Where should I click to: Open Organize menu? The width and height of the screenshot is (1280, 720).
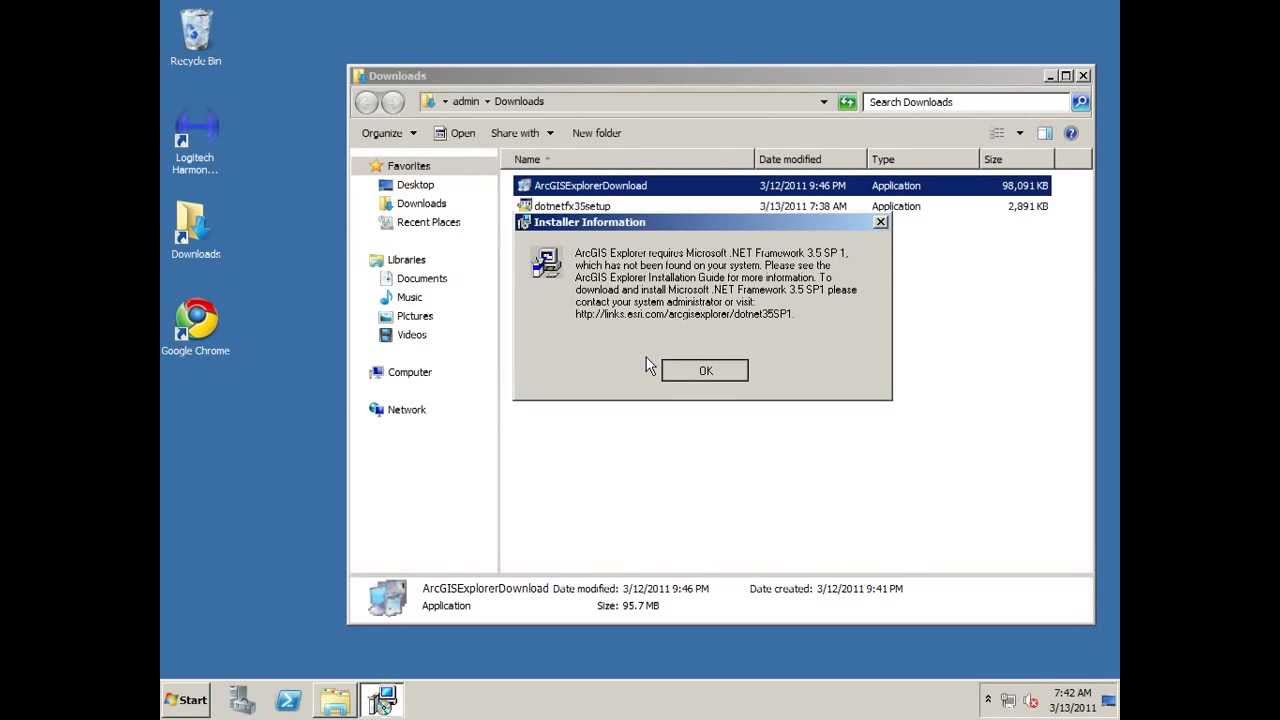389,133
